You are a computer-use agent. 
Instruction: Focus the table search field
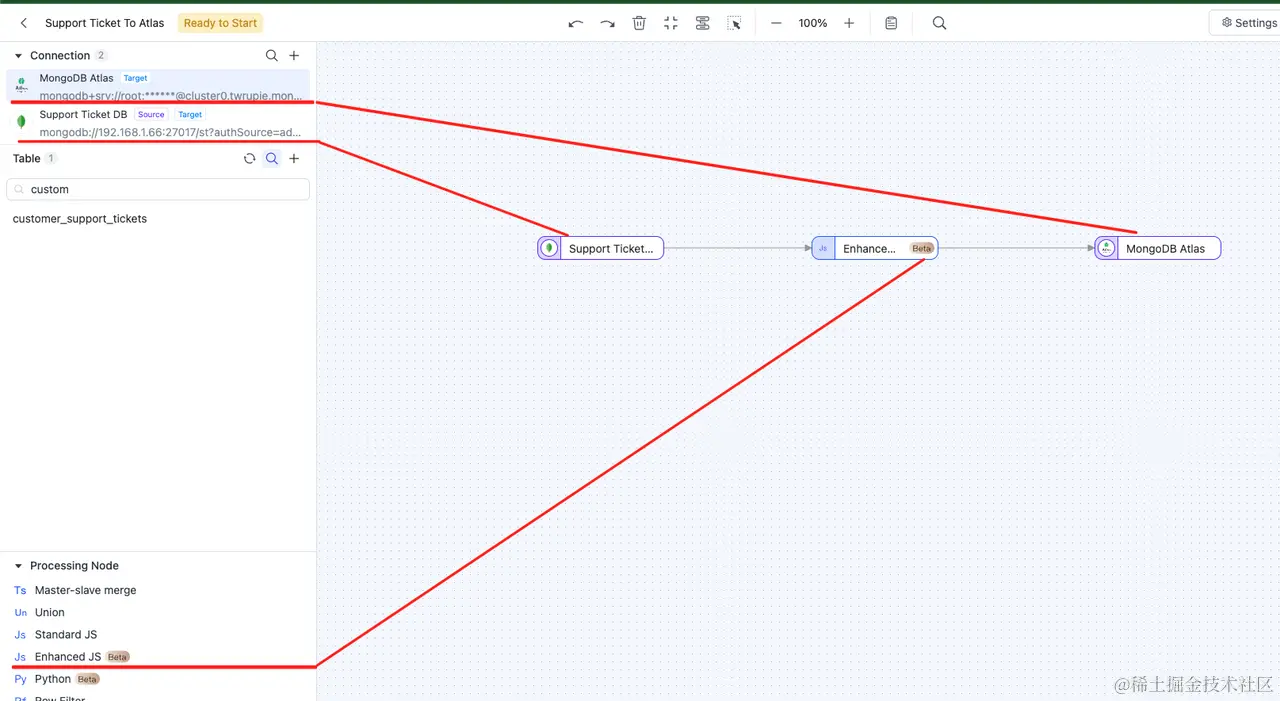coord(158,189)
